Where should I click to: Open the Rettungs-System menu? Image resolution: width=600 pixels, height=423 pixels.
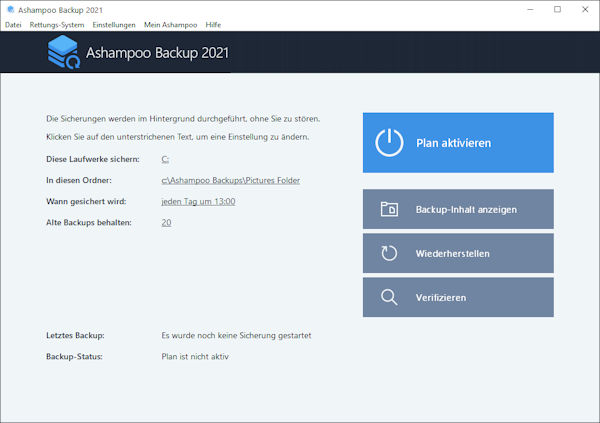point(57,25)
